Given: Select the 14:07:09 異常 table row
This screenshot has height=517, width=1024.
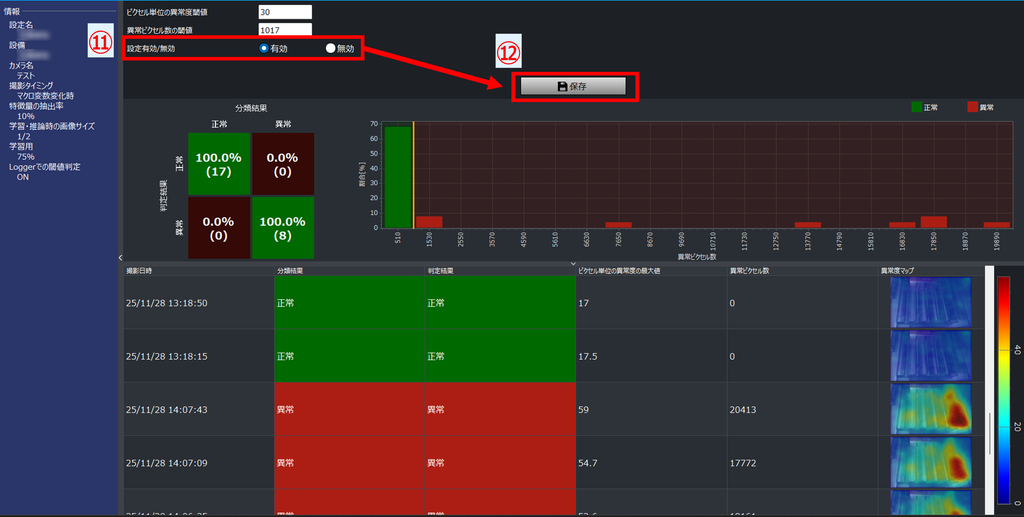Looking at the screenshot, I should click(x=554, y=463).
